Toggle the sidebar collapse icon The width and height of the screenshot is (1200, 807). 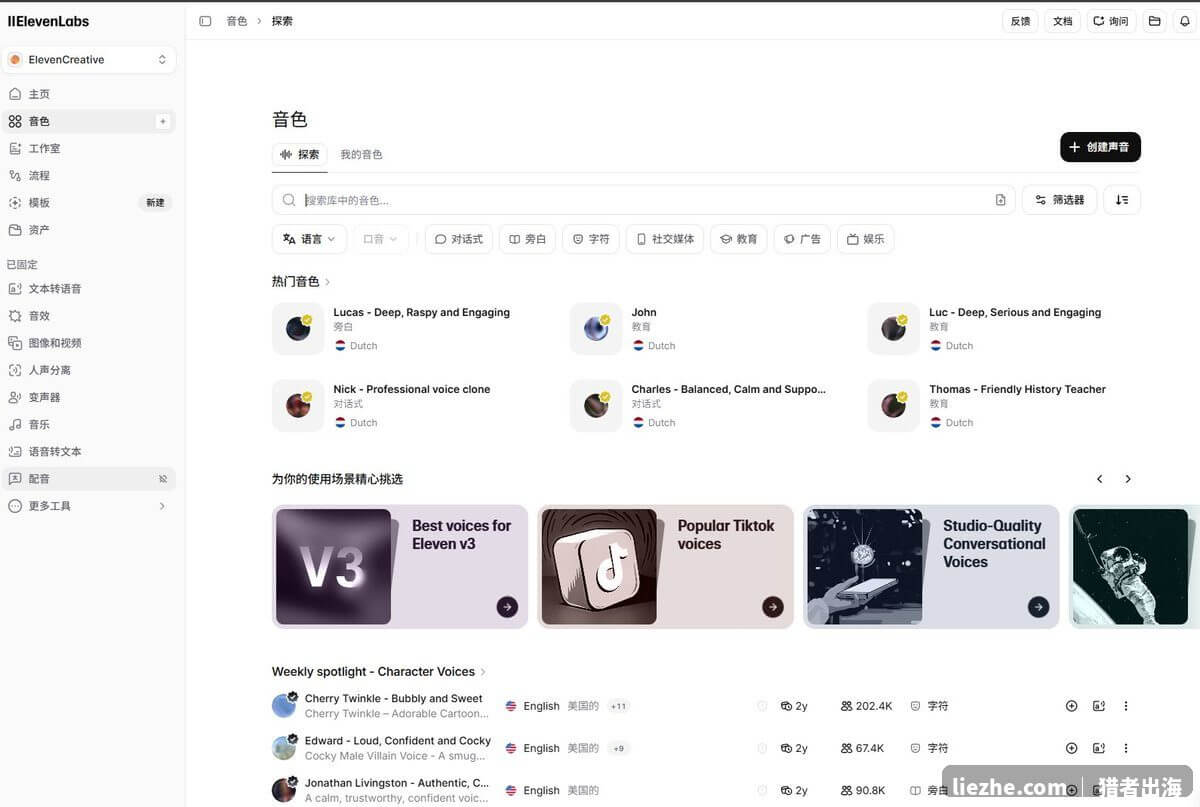click(x=205, y=21)
